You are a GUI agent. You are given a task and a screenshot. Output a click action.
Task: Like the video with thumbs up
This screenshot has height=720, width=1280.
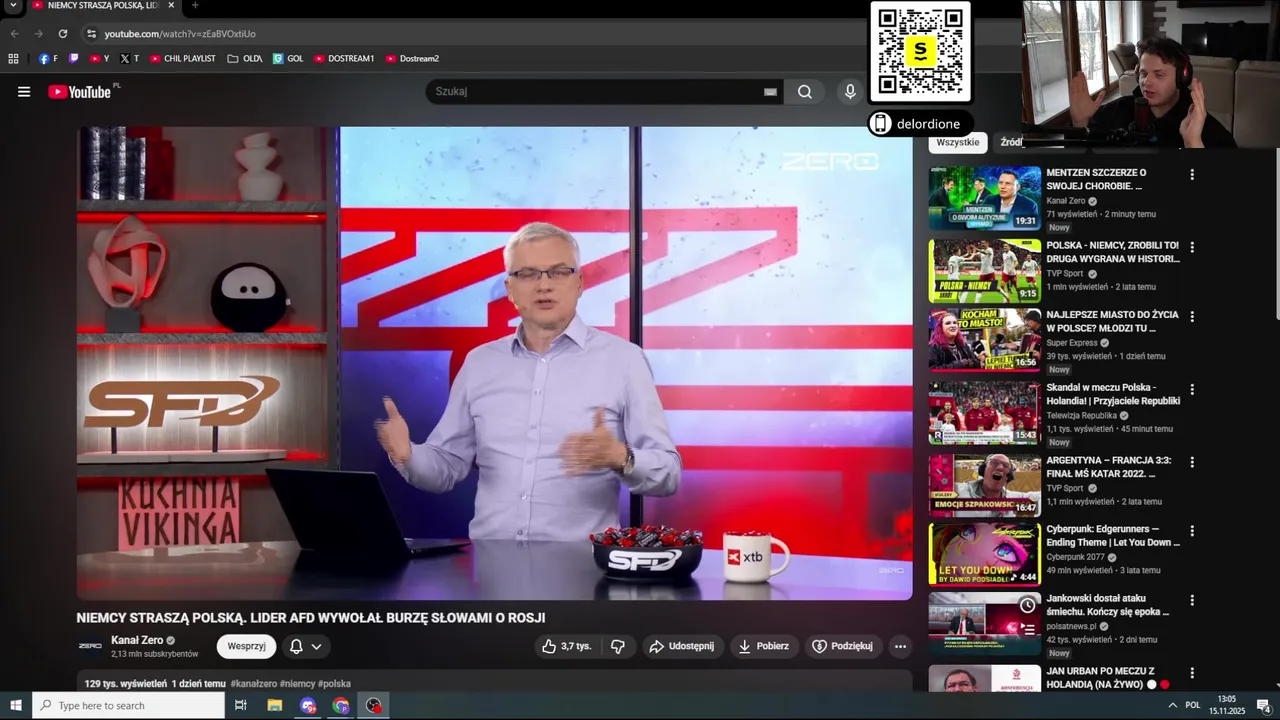coord(567,646)
